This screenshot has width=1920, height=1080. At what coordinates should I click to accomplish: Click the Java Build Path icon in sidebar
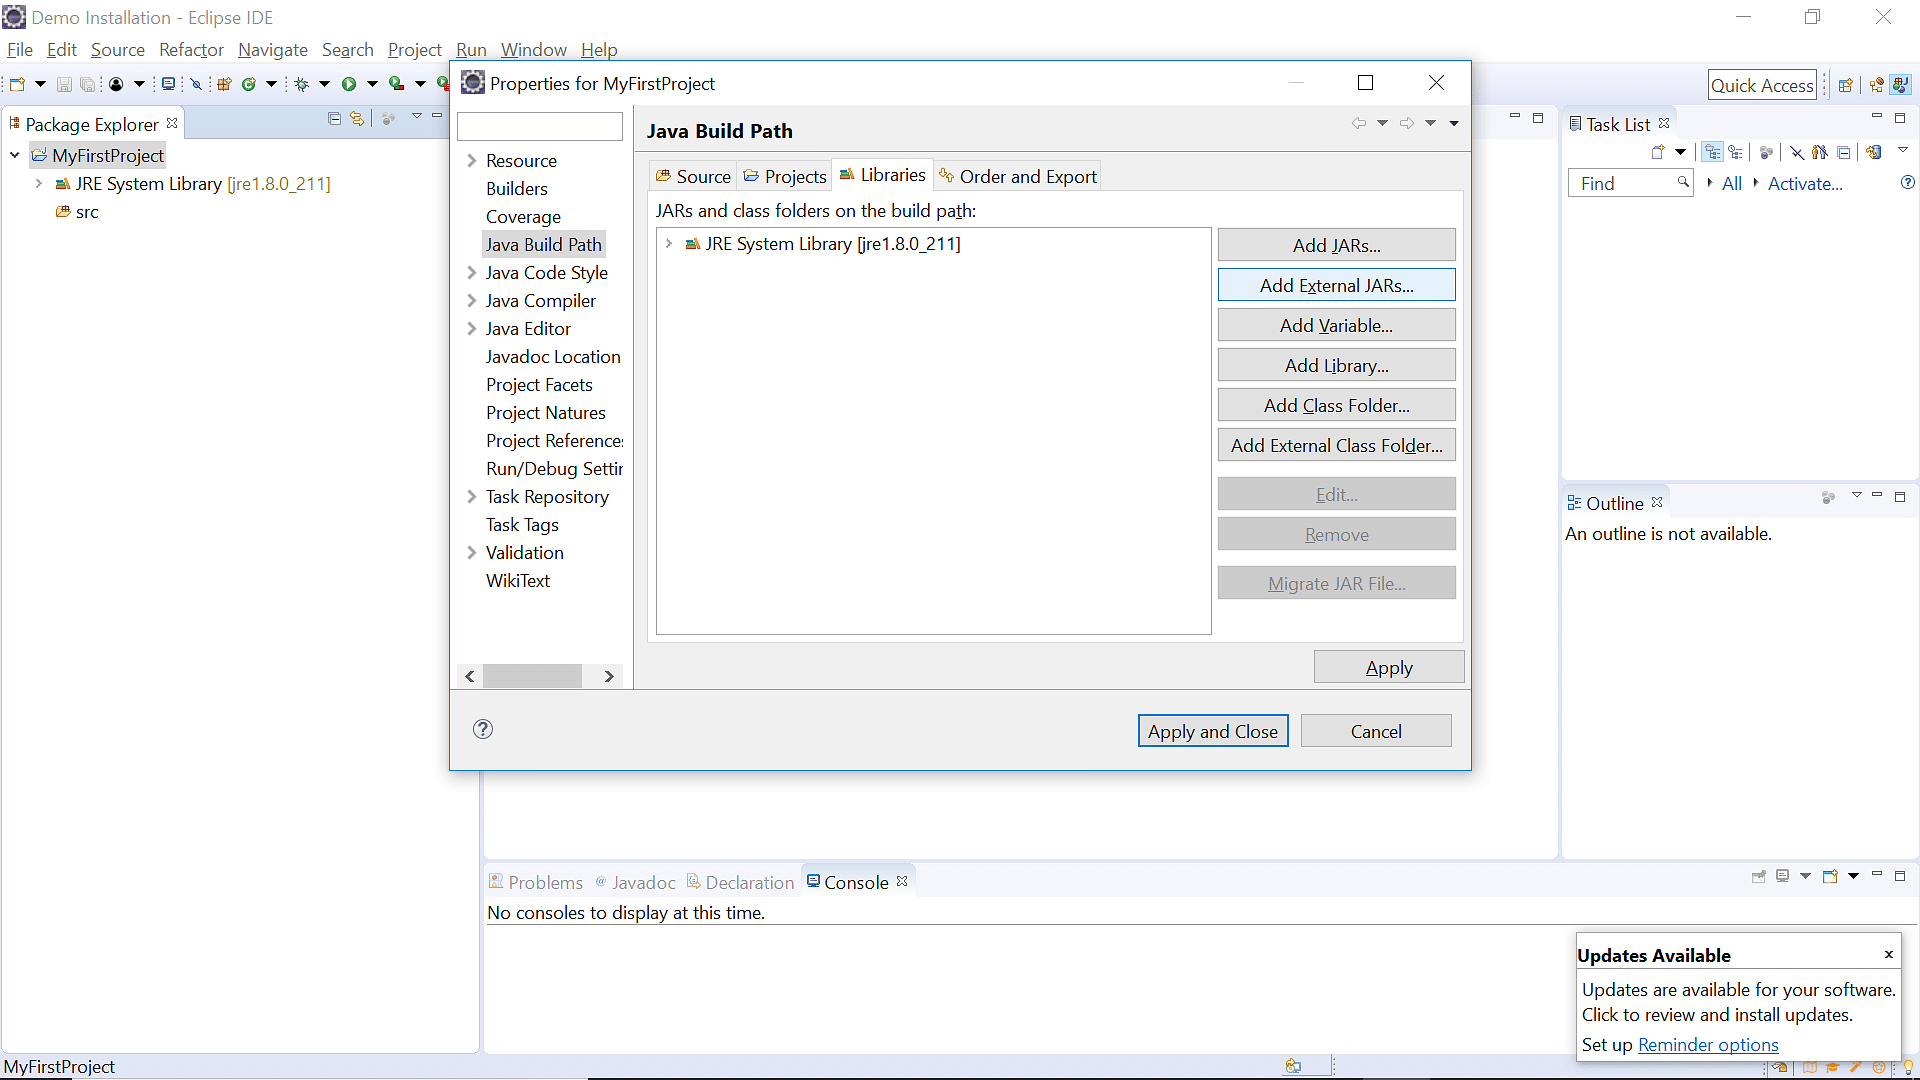click(x=543, y=244)
